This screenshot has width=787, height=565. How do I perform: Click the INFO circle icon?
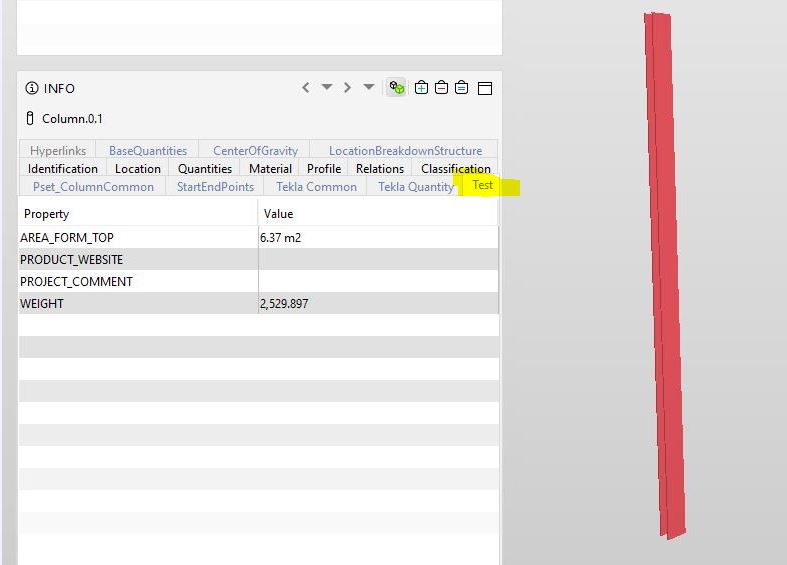click(x=32, y=88)
